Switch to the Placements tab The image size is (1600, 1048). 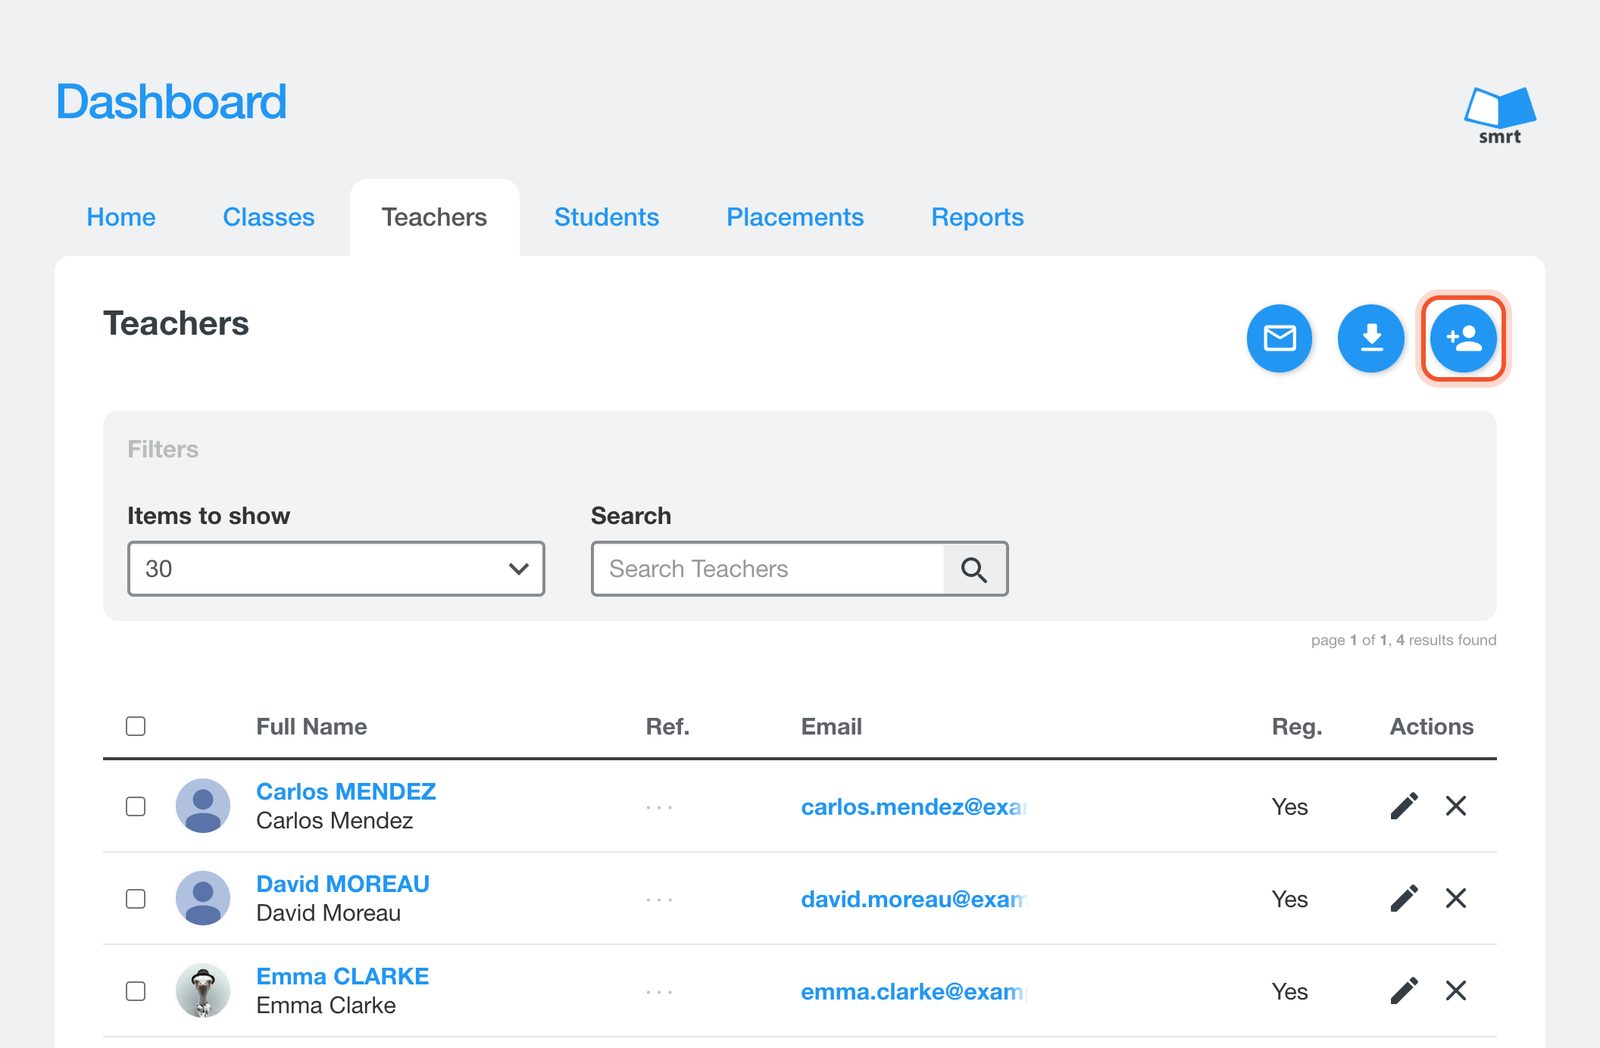[x=795, y=217]
